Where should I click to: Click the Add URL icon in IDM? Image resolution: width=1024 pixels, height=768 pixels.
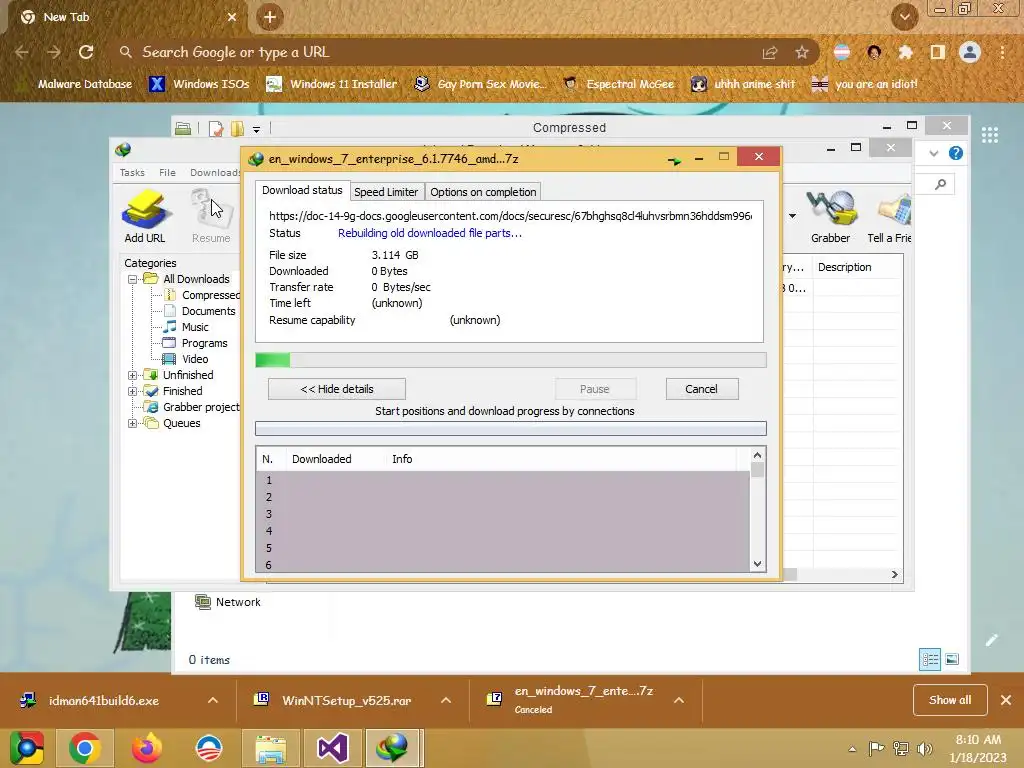coord(144,216)
